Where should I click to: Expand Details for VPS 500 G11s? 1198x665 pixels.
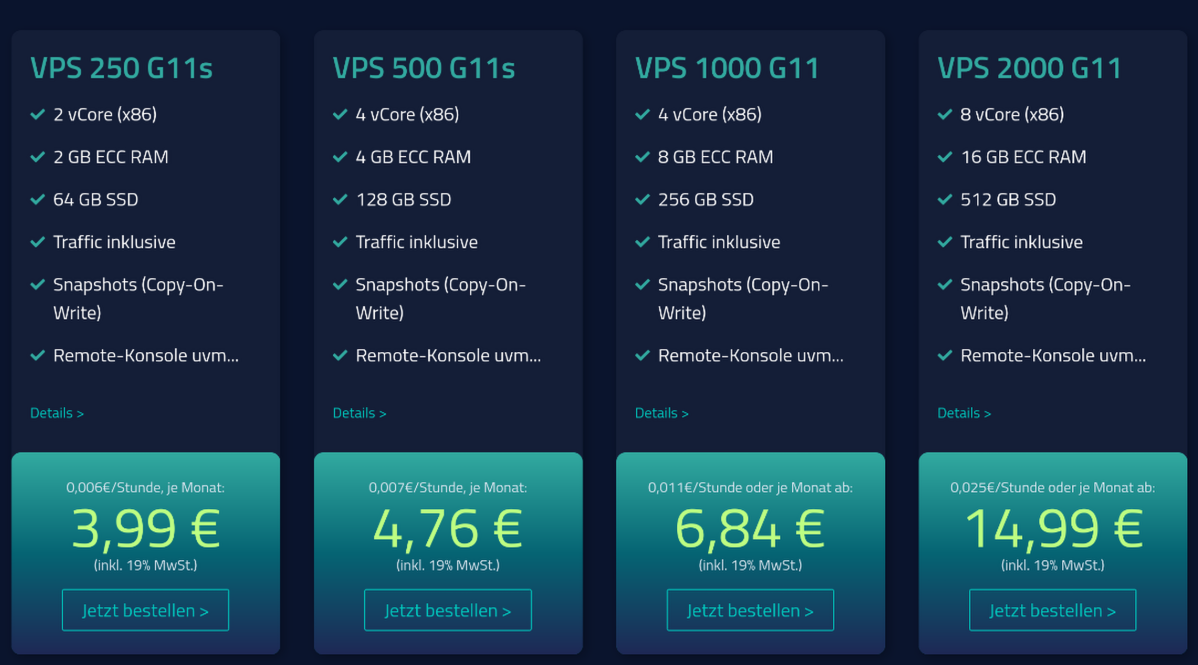(359, 413)
